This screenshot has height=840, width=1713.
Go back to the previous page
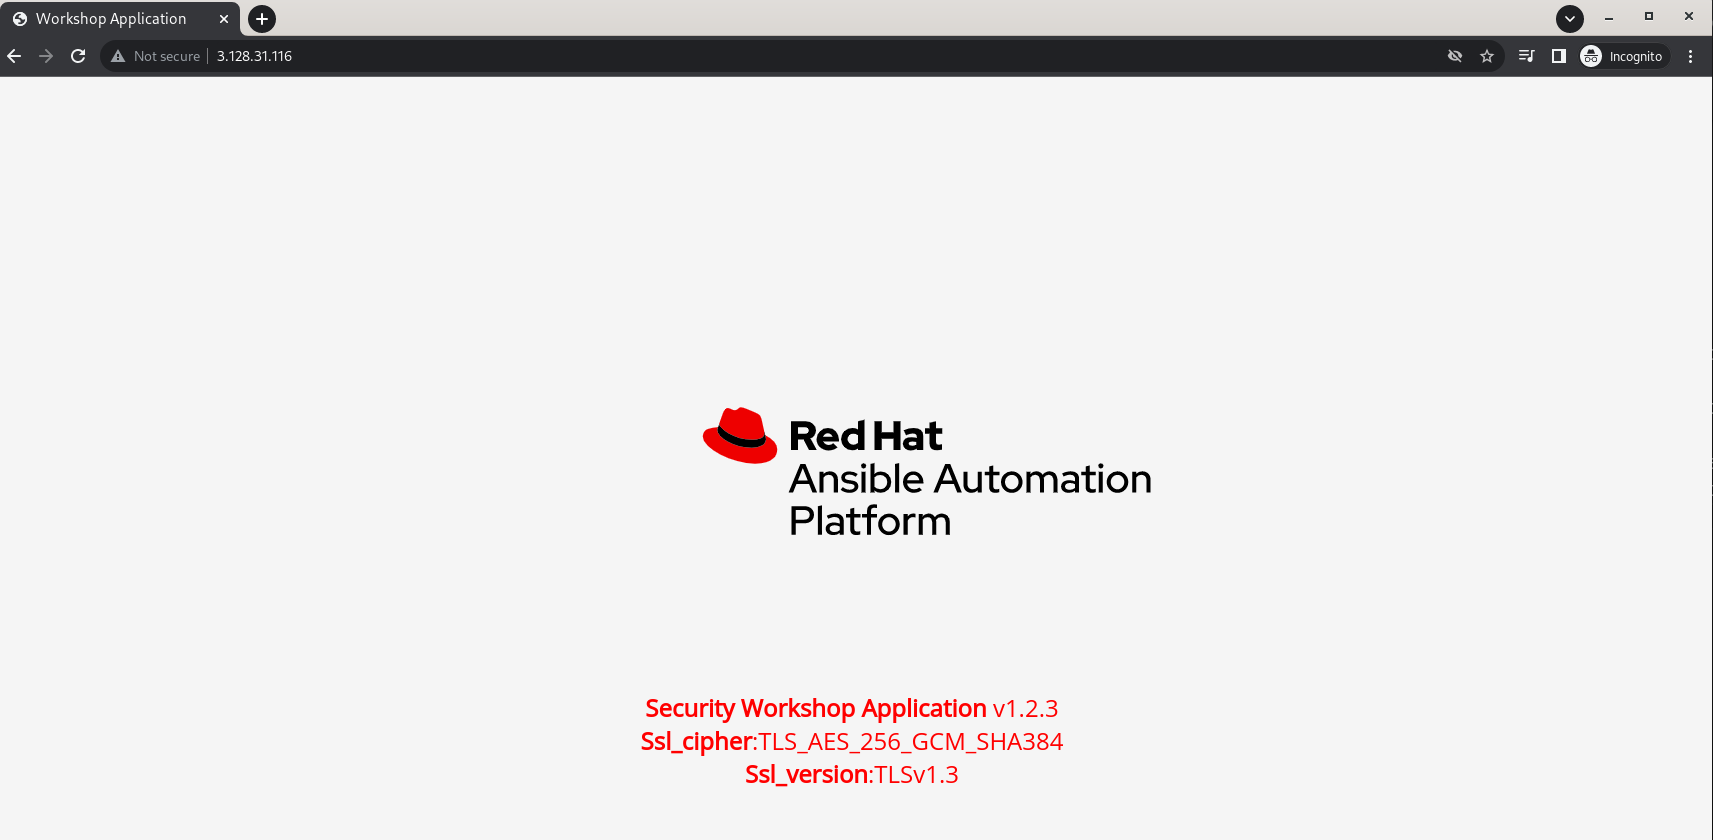(x=14, y=56)
